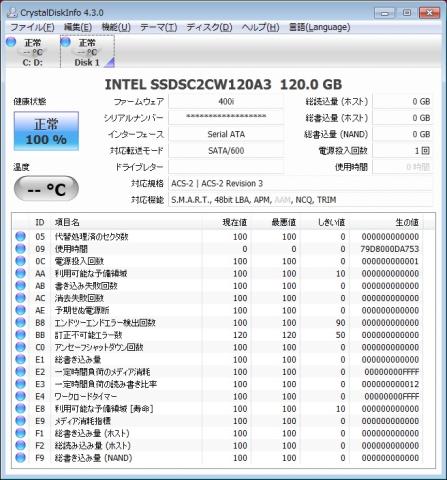This screenshot has height=480, width=447.
Task: Open the 言語(Language) menu
Action: point(319,27)
